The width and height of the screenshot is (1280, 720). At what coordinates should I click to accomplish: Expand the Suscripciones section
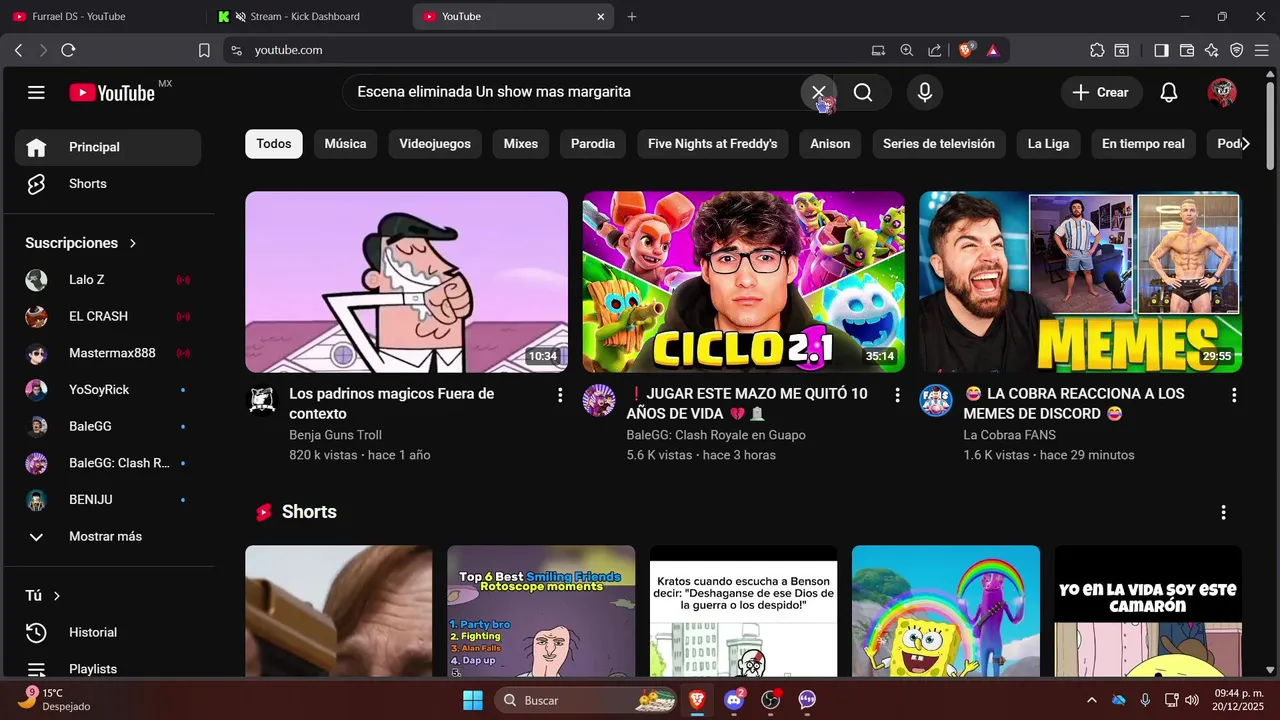[81, 243]
